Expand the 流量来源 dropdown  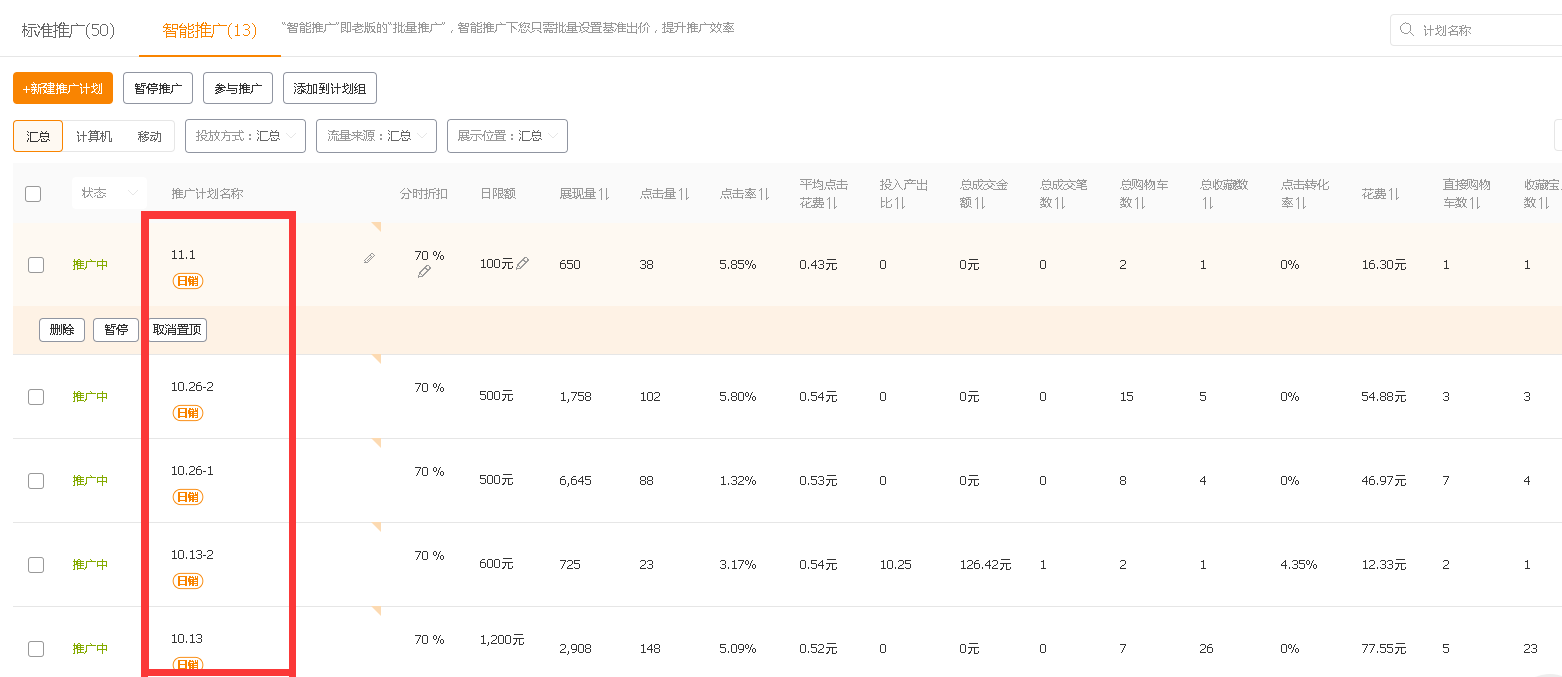(x=376, y=136)
